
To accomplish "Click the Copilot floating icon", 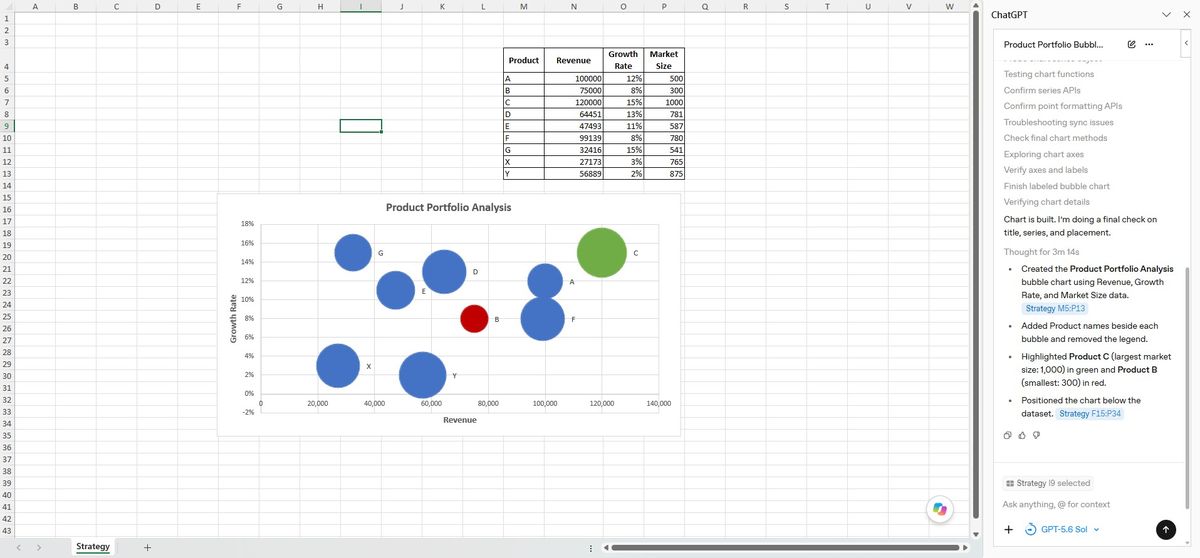I will tap(939, 509).
